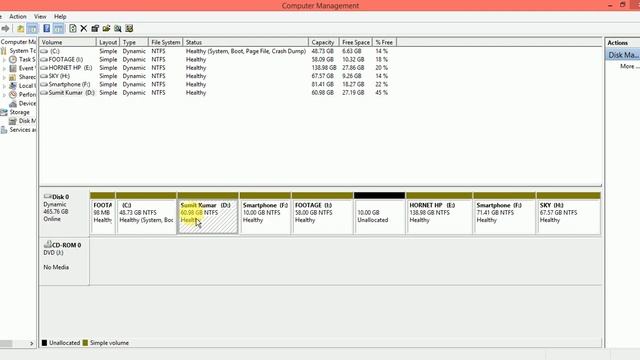Screen dimensions: 640x360
Task: Select the 10.00 GB Unallocated partition block
Action: pyautogui.click(x=380, y=213)
